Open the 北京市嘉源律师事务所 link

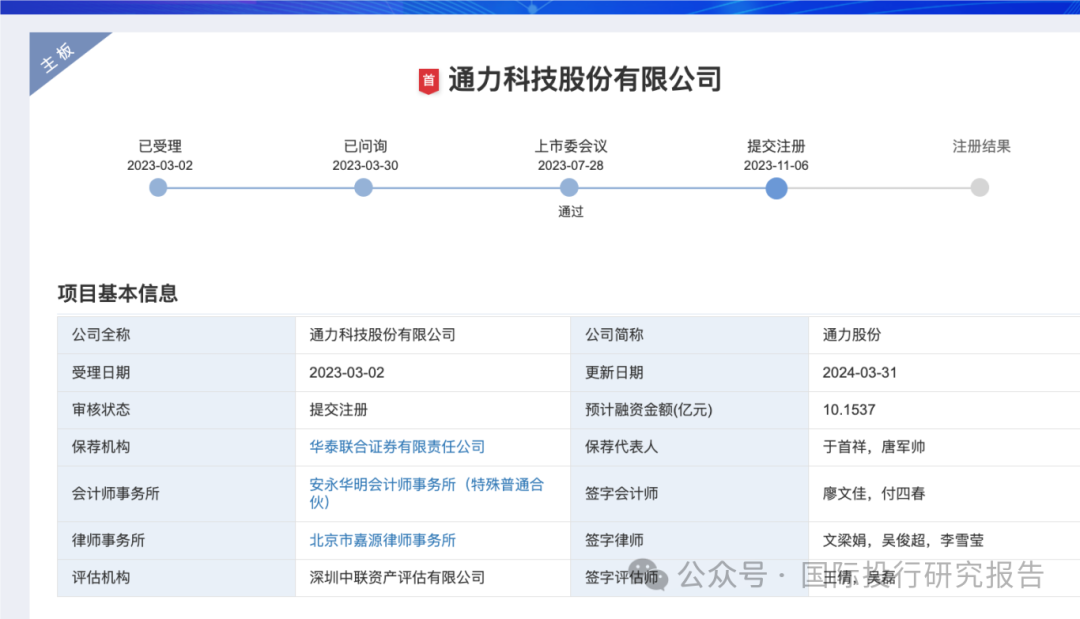tap(382, 541)
